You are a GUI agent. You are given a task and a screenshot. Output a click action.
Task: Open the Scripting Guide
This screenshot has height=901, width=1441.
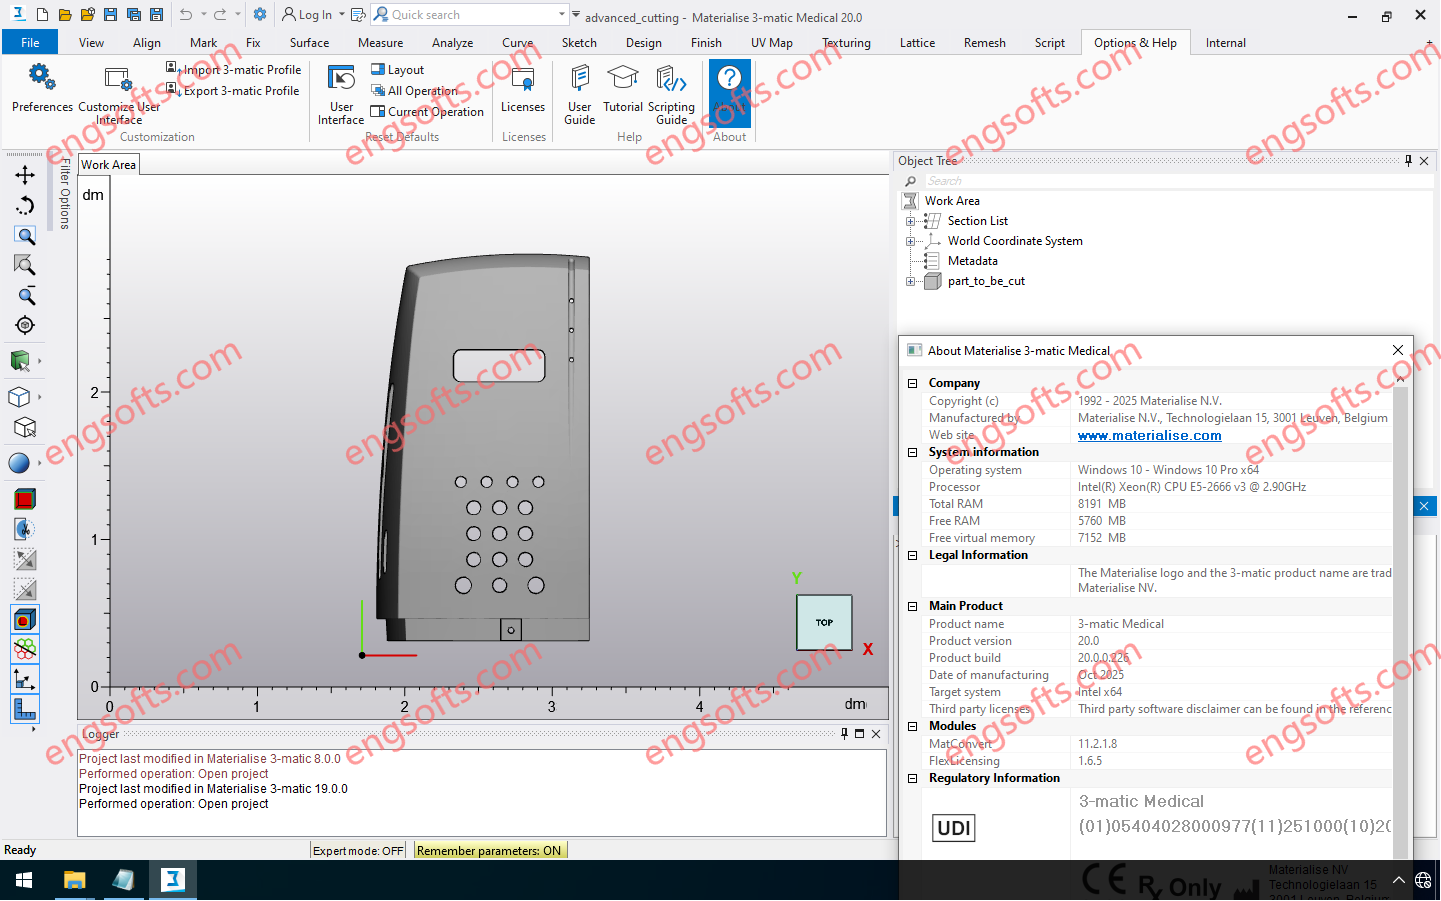coord(671,80)
